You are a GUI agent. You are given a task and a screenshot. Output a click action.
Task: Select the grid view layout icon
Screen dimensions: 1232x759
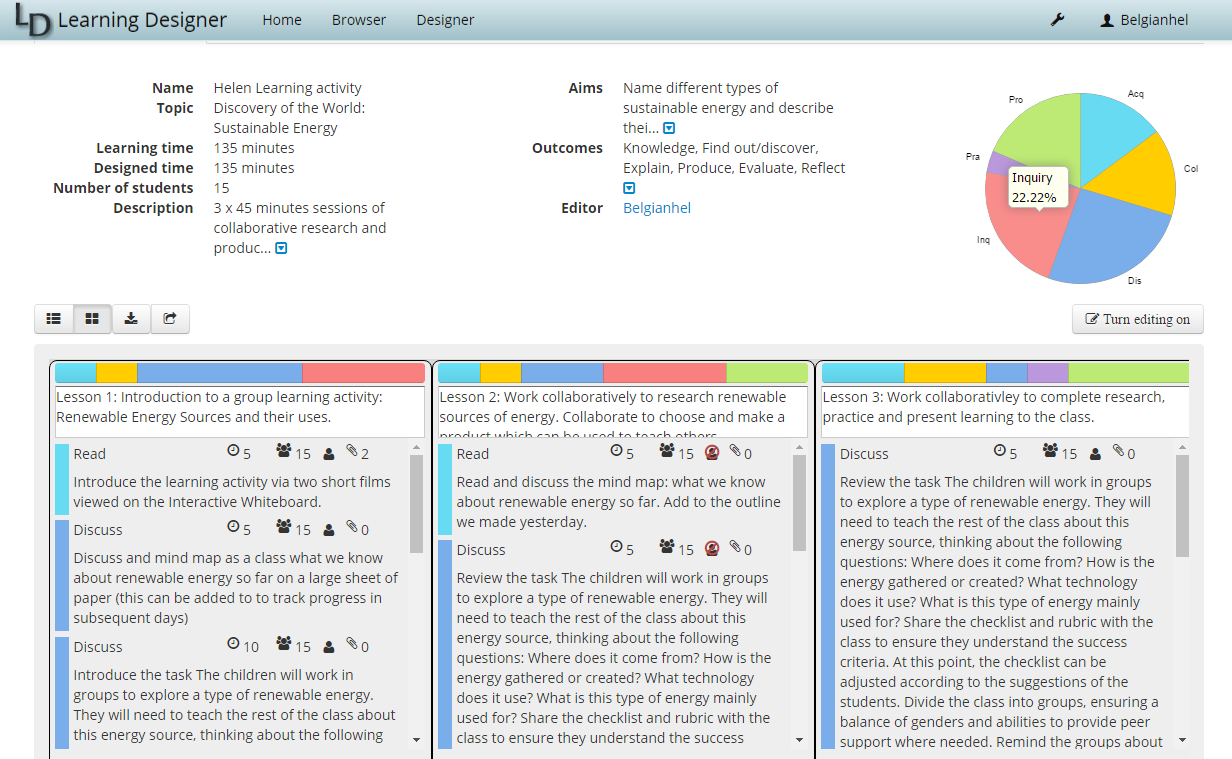pyautogui.click(x=92, y=319)
